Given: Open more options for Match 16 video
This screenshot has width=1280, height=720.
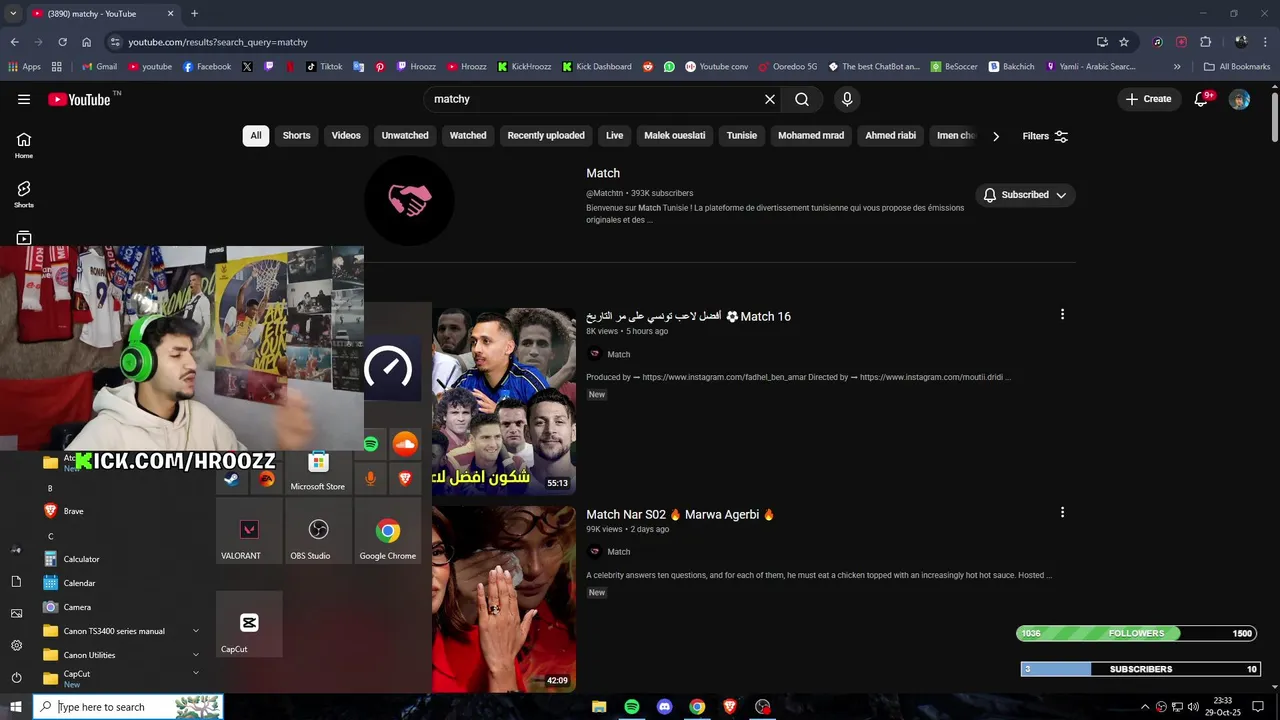Looking at the screenshot, I should tap(1062, 314).
